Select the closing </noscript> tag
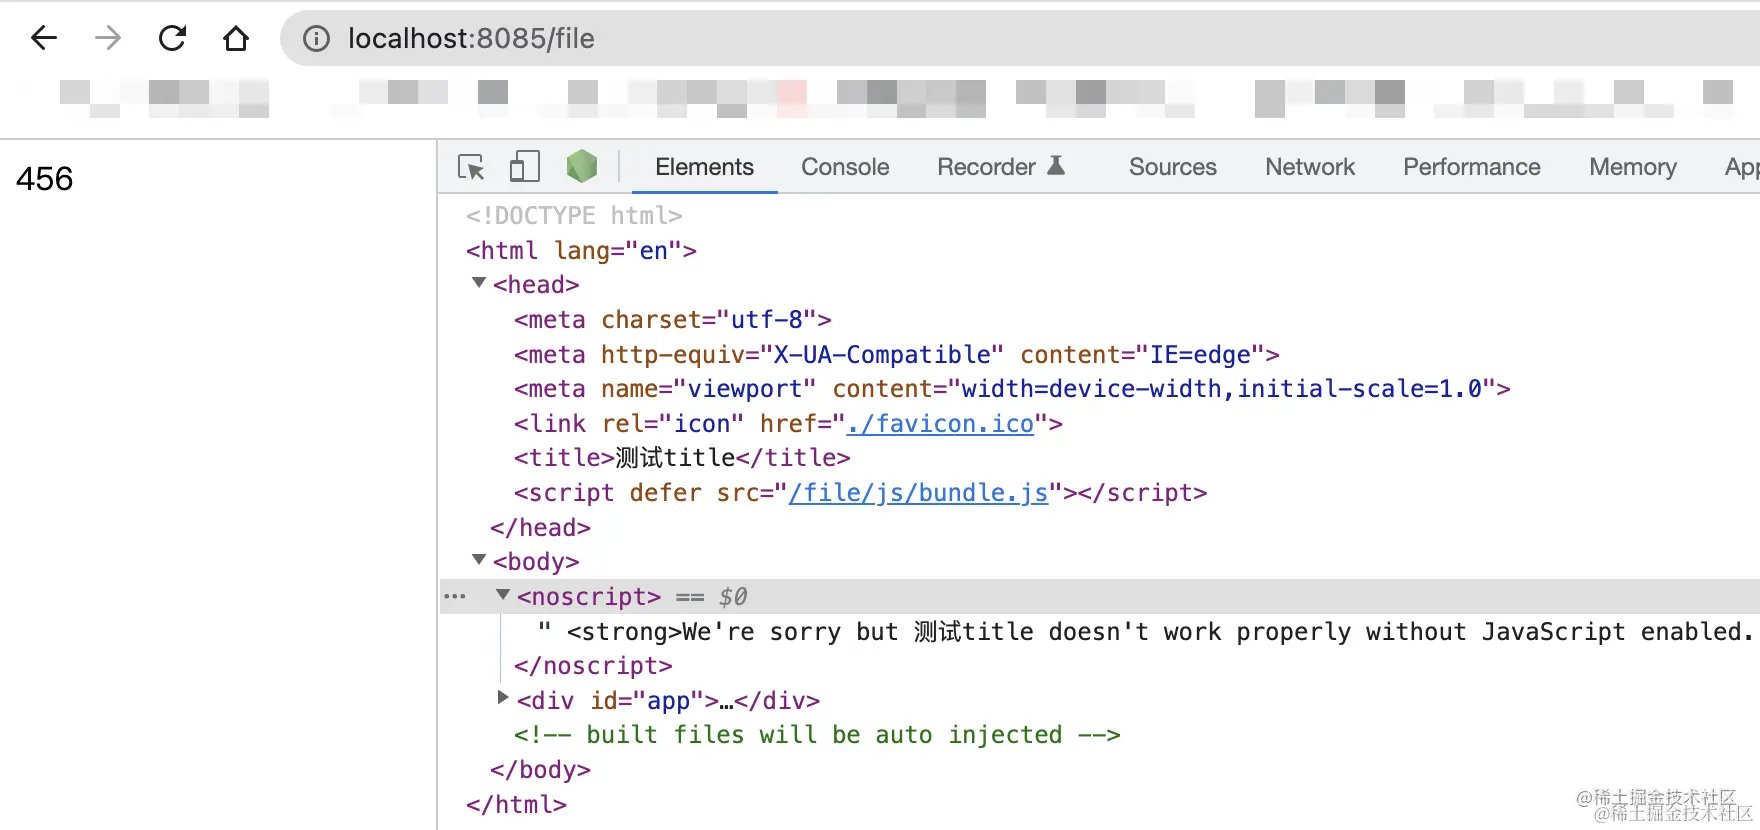This screenshot has height=830, width=1760. pyautogui.click(x=593, y=666)
